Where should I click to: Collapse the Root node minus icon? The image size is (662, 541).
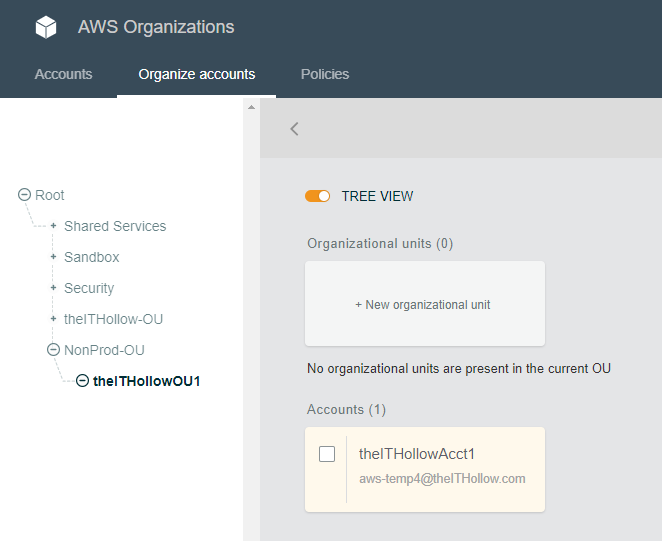coord(24,195)
